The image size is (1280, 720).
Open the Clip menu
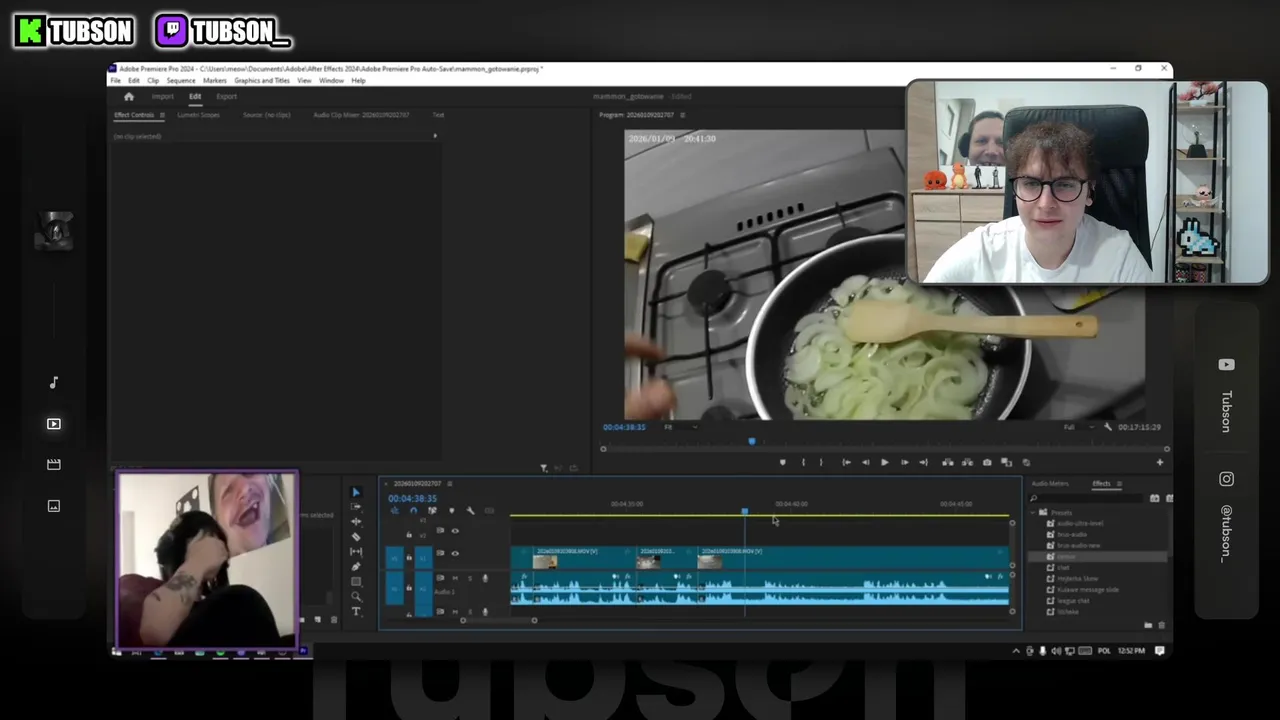(153, 80)
